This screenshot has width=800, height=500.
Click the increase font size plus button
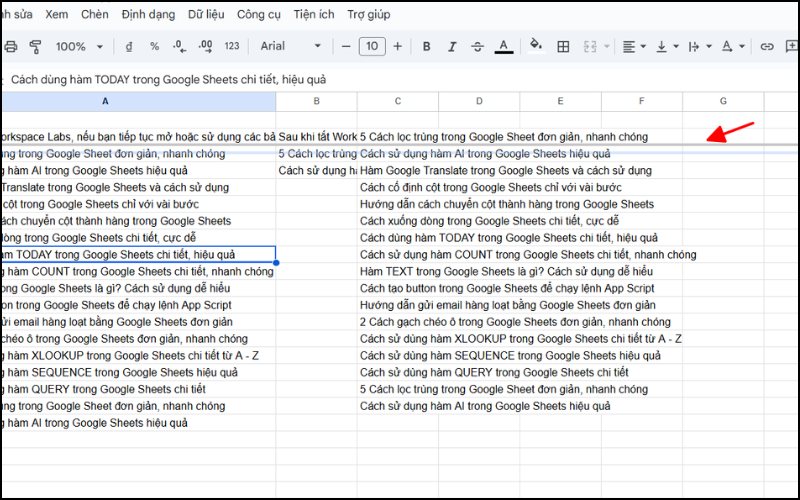[x=398, y=46]
